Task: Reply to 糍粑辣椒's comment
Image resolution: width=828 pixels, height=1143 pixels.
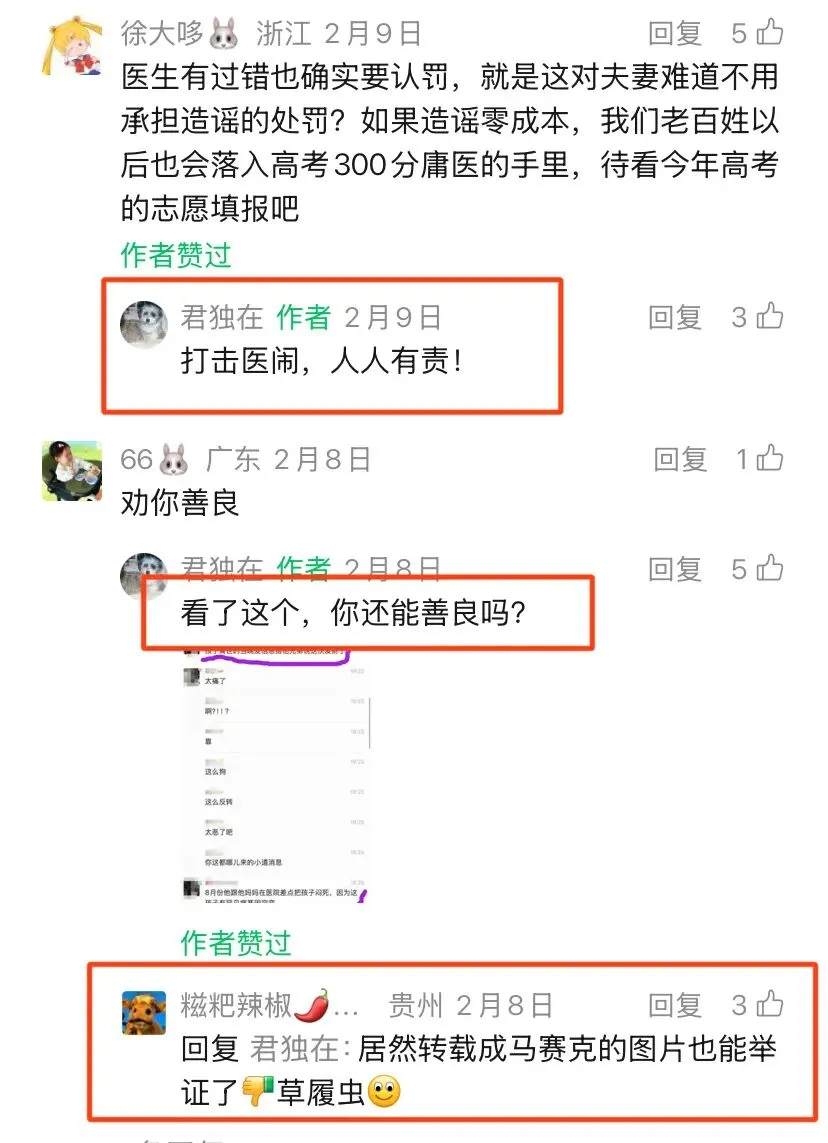Action: (675, 1005)
